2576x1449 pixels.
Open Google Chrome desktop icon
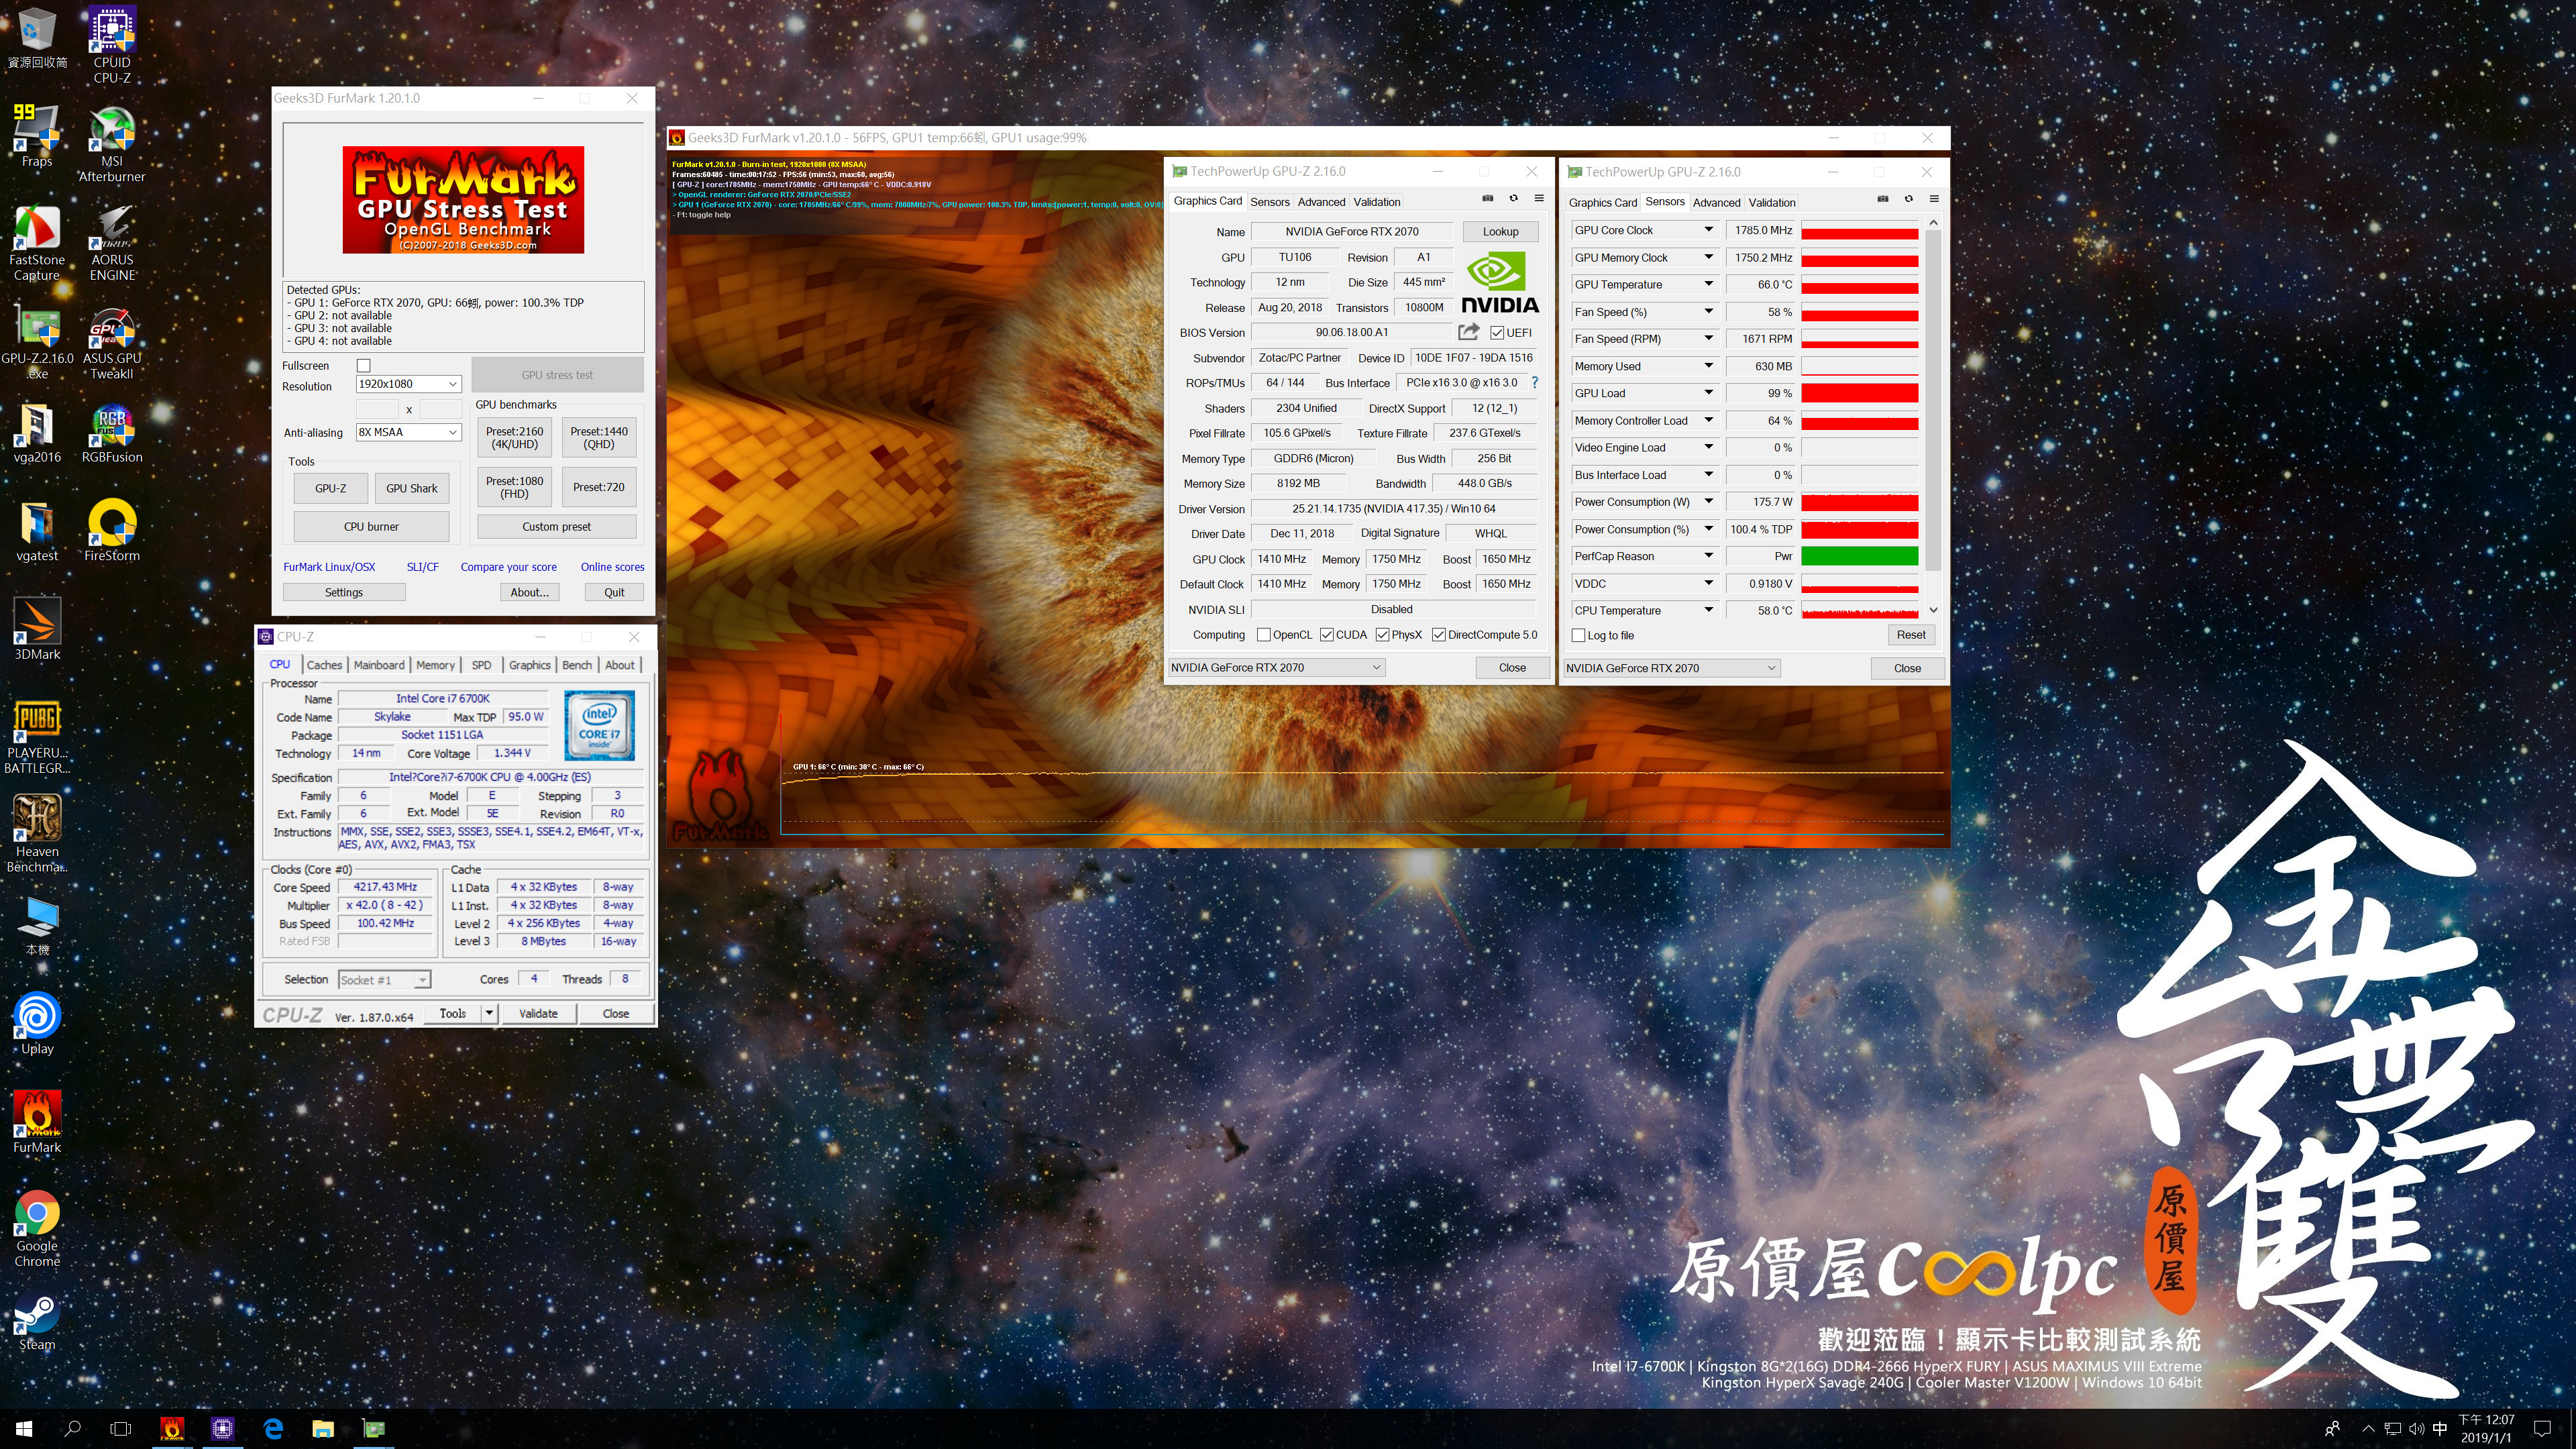pos(37,1228)
